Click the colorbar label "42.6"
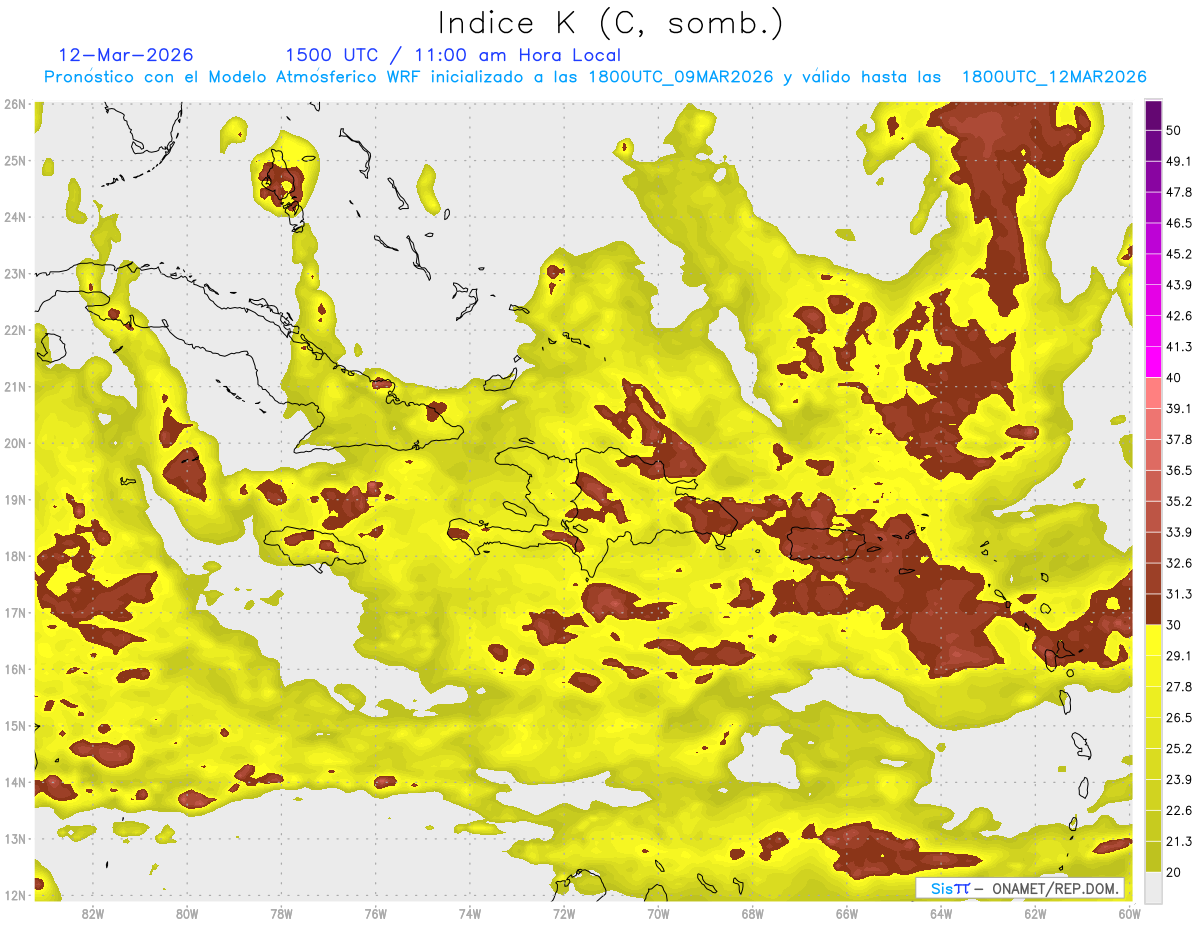Screen dimensions: 1200x927 [x=1179, y=316]
